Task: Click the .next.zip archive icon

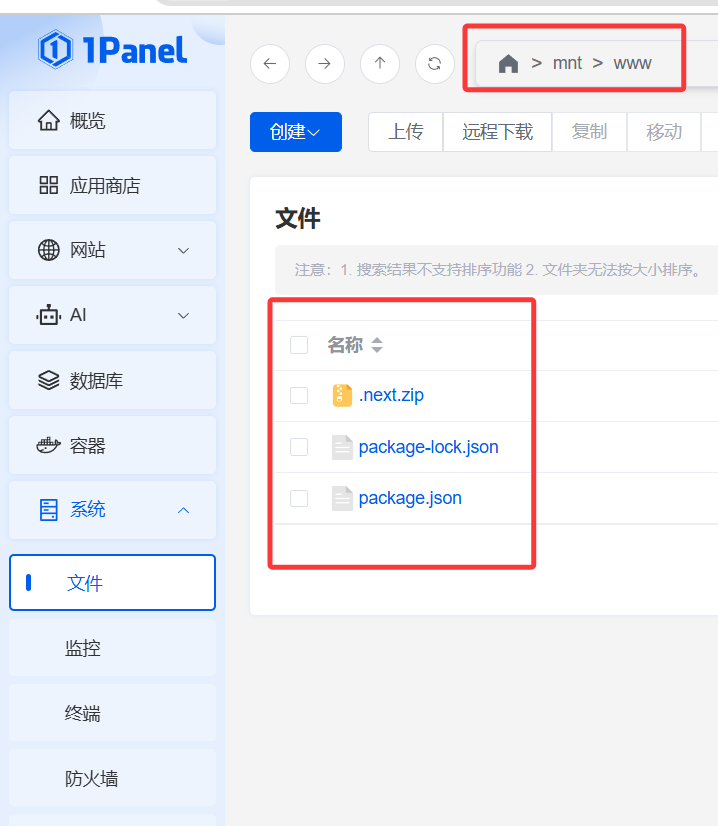Action: (342, 395)
